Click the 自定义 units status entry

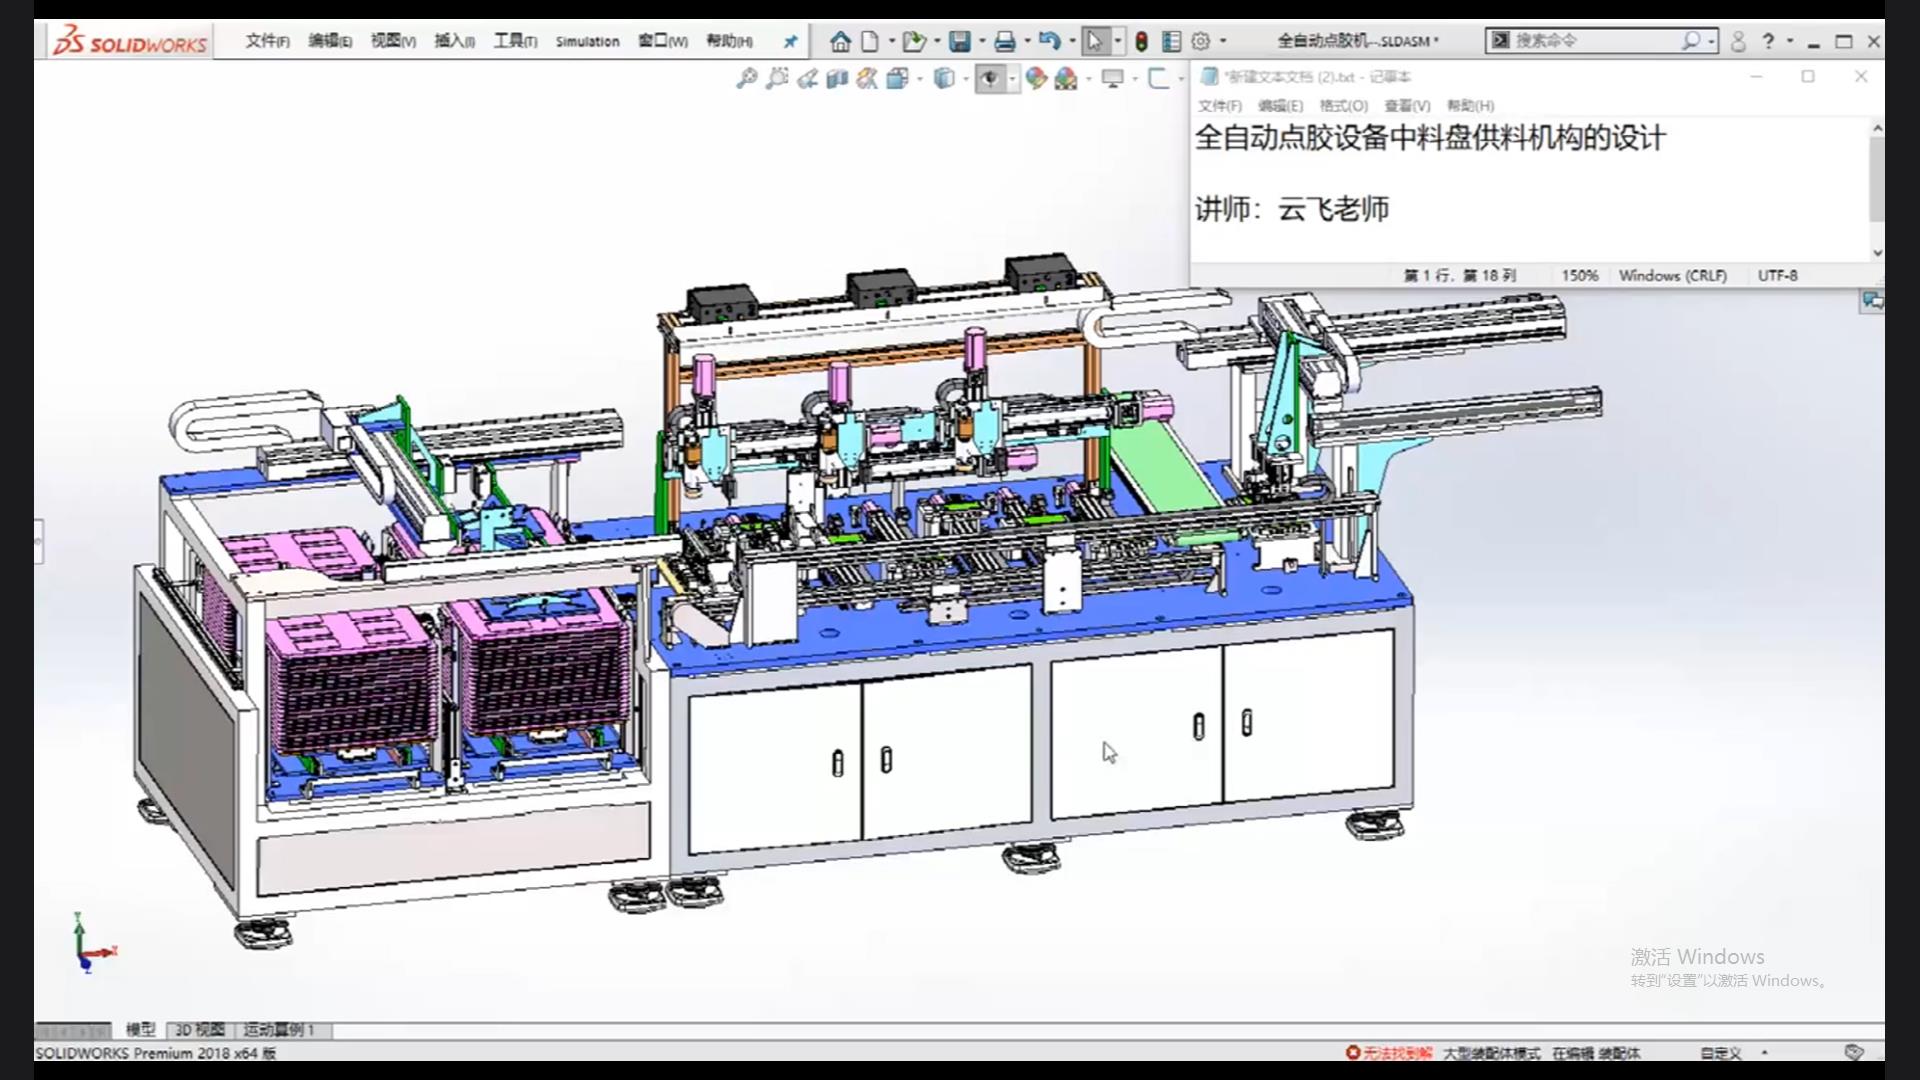click(1721, 1053)
